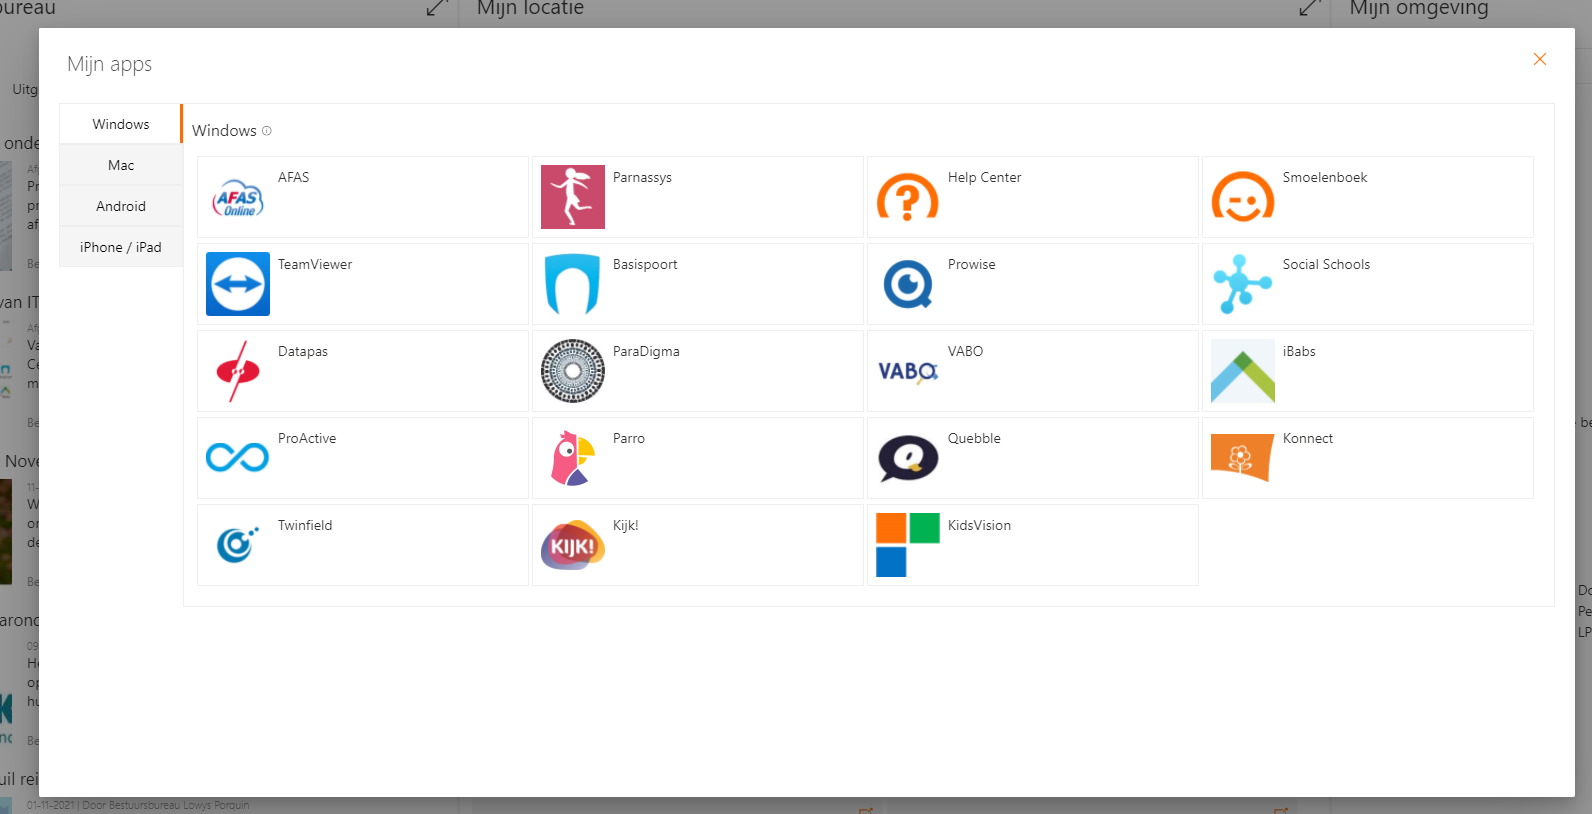Open the Konnect orange flower icon
This screenshot has width=1592, height=814.
[1243, 458]
